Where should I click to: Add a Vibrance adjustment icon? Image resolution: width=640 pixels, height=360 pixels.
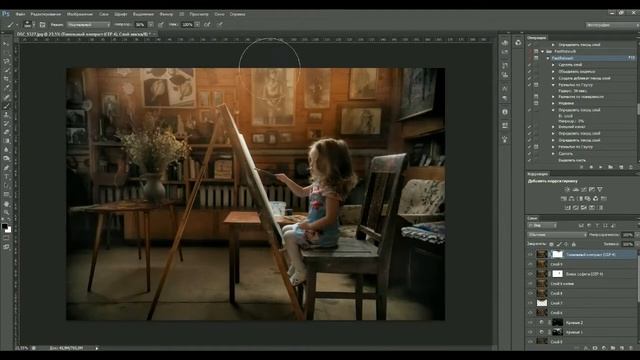click(x=600, y=189)
